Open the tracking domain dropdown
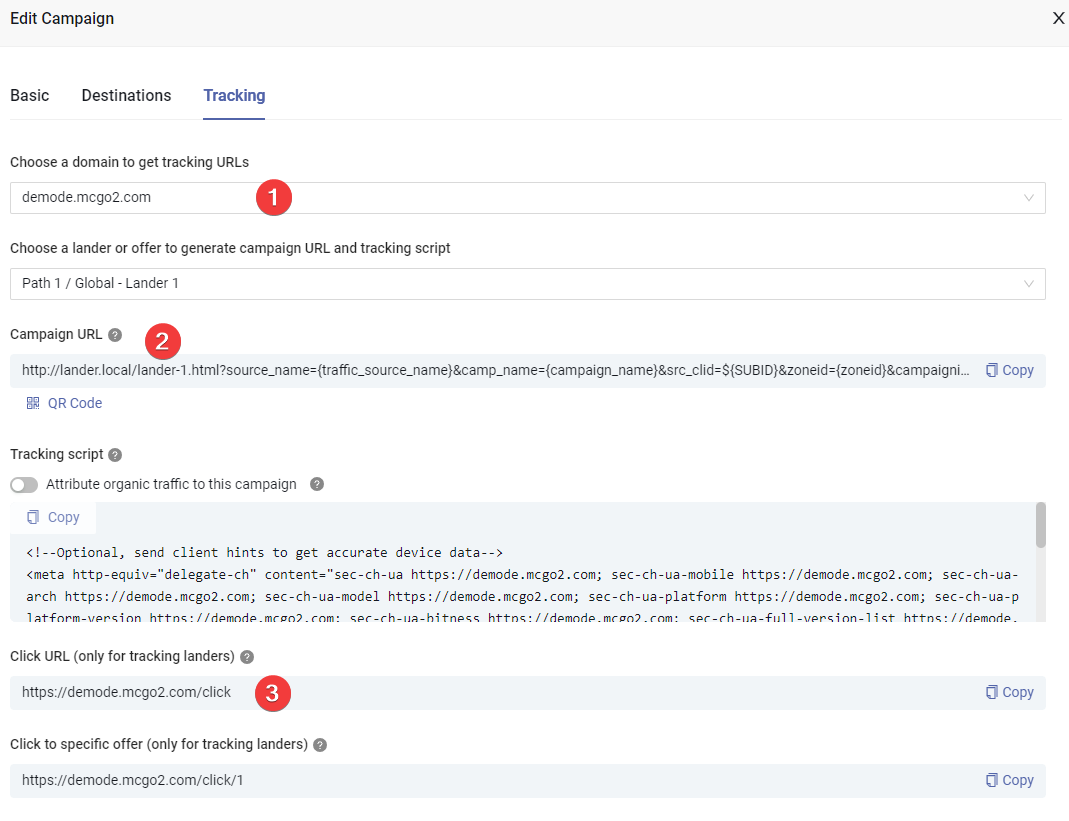Screen dimensions: 1069x821 528,198
